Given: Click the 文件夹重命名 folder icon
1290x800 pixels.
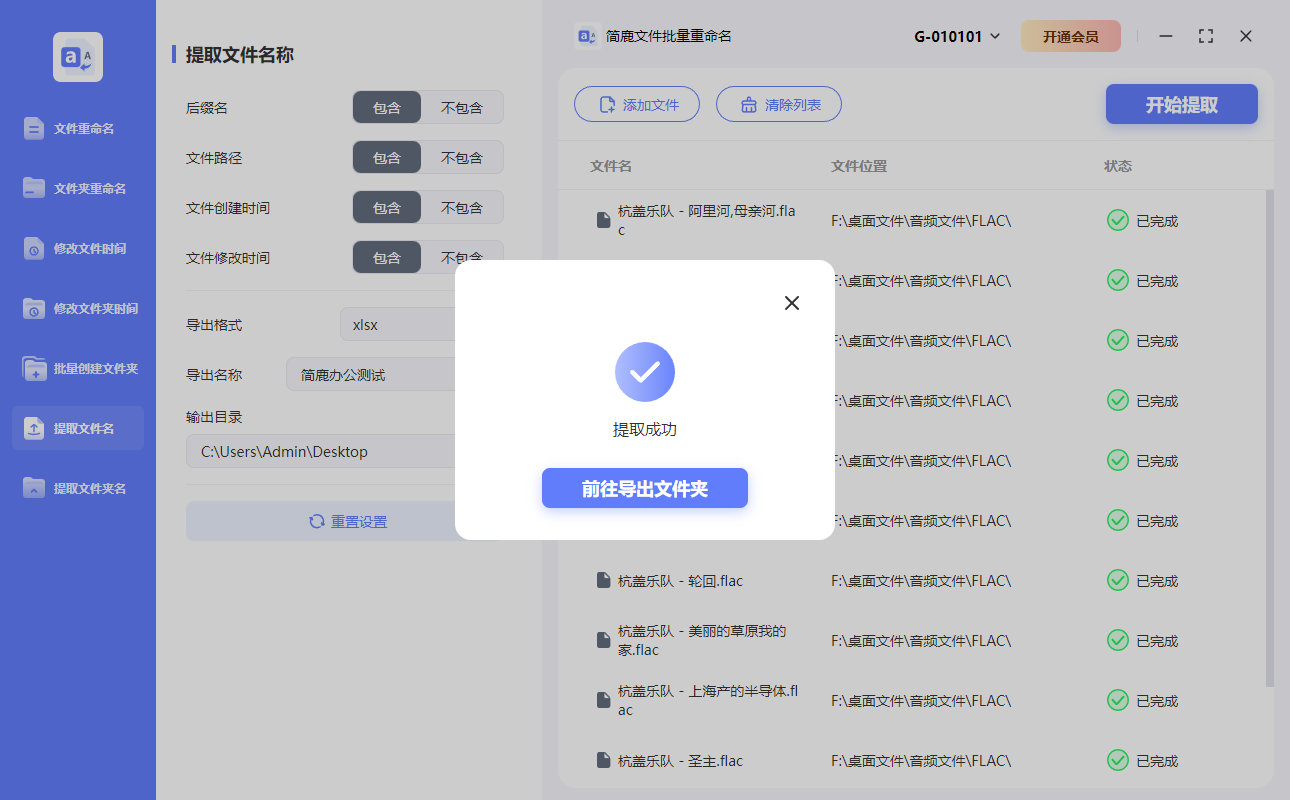Looking at the screenshot, I should pyautogui.click(x=34, y=188).
